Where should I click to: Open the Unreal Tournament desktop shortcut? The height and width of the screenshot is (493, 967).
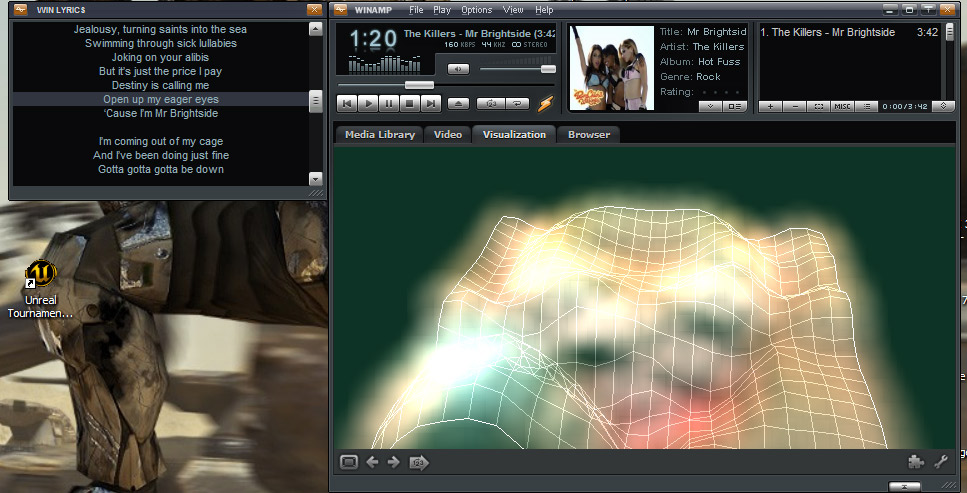click(x=41, y=290)
